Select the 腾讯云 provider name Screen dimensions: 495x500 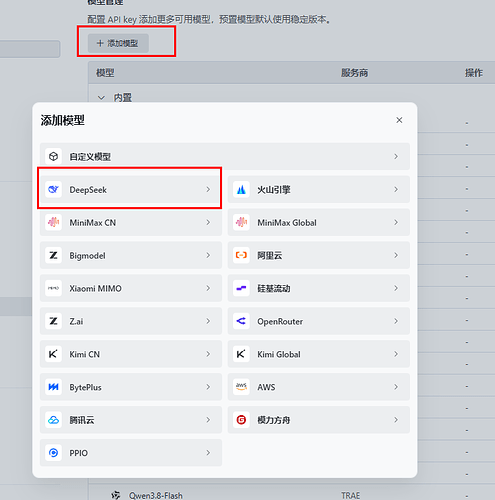(82, 420)
